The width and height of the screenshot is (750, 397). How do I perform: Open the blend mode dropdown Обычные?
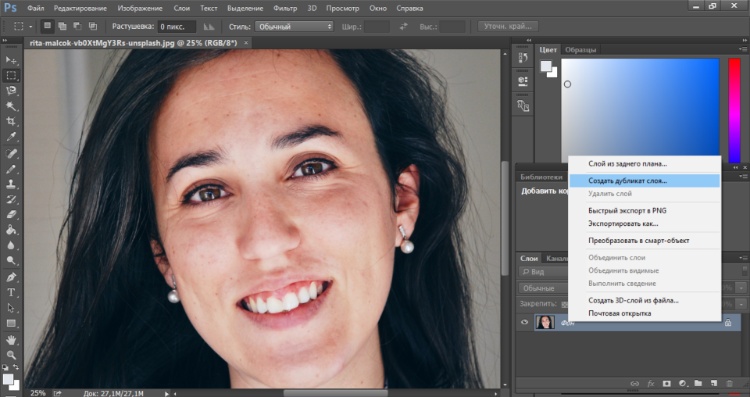point(542,288)
